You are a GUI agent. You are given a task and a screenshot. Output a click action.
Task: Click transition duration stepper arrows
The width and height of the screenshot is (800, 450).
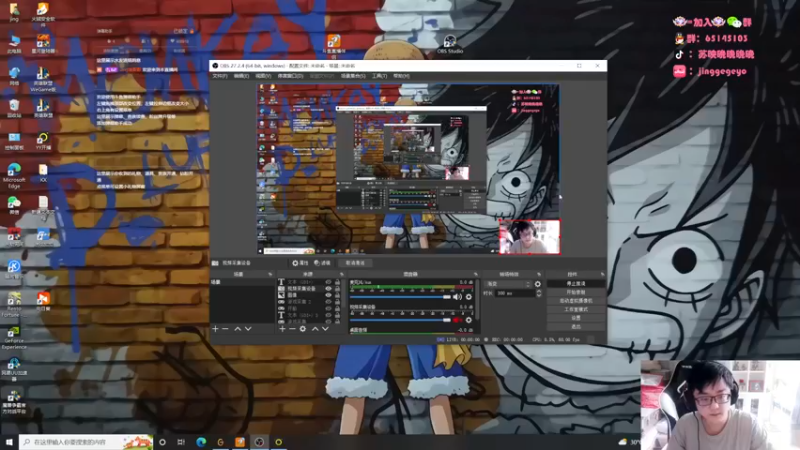(x=539, y=293)
